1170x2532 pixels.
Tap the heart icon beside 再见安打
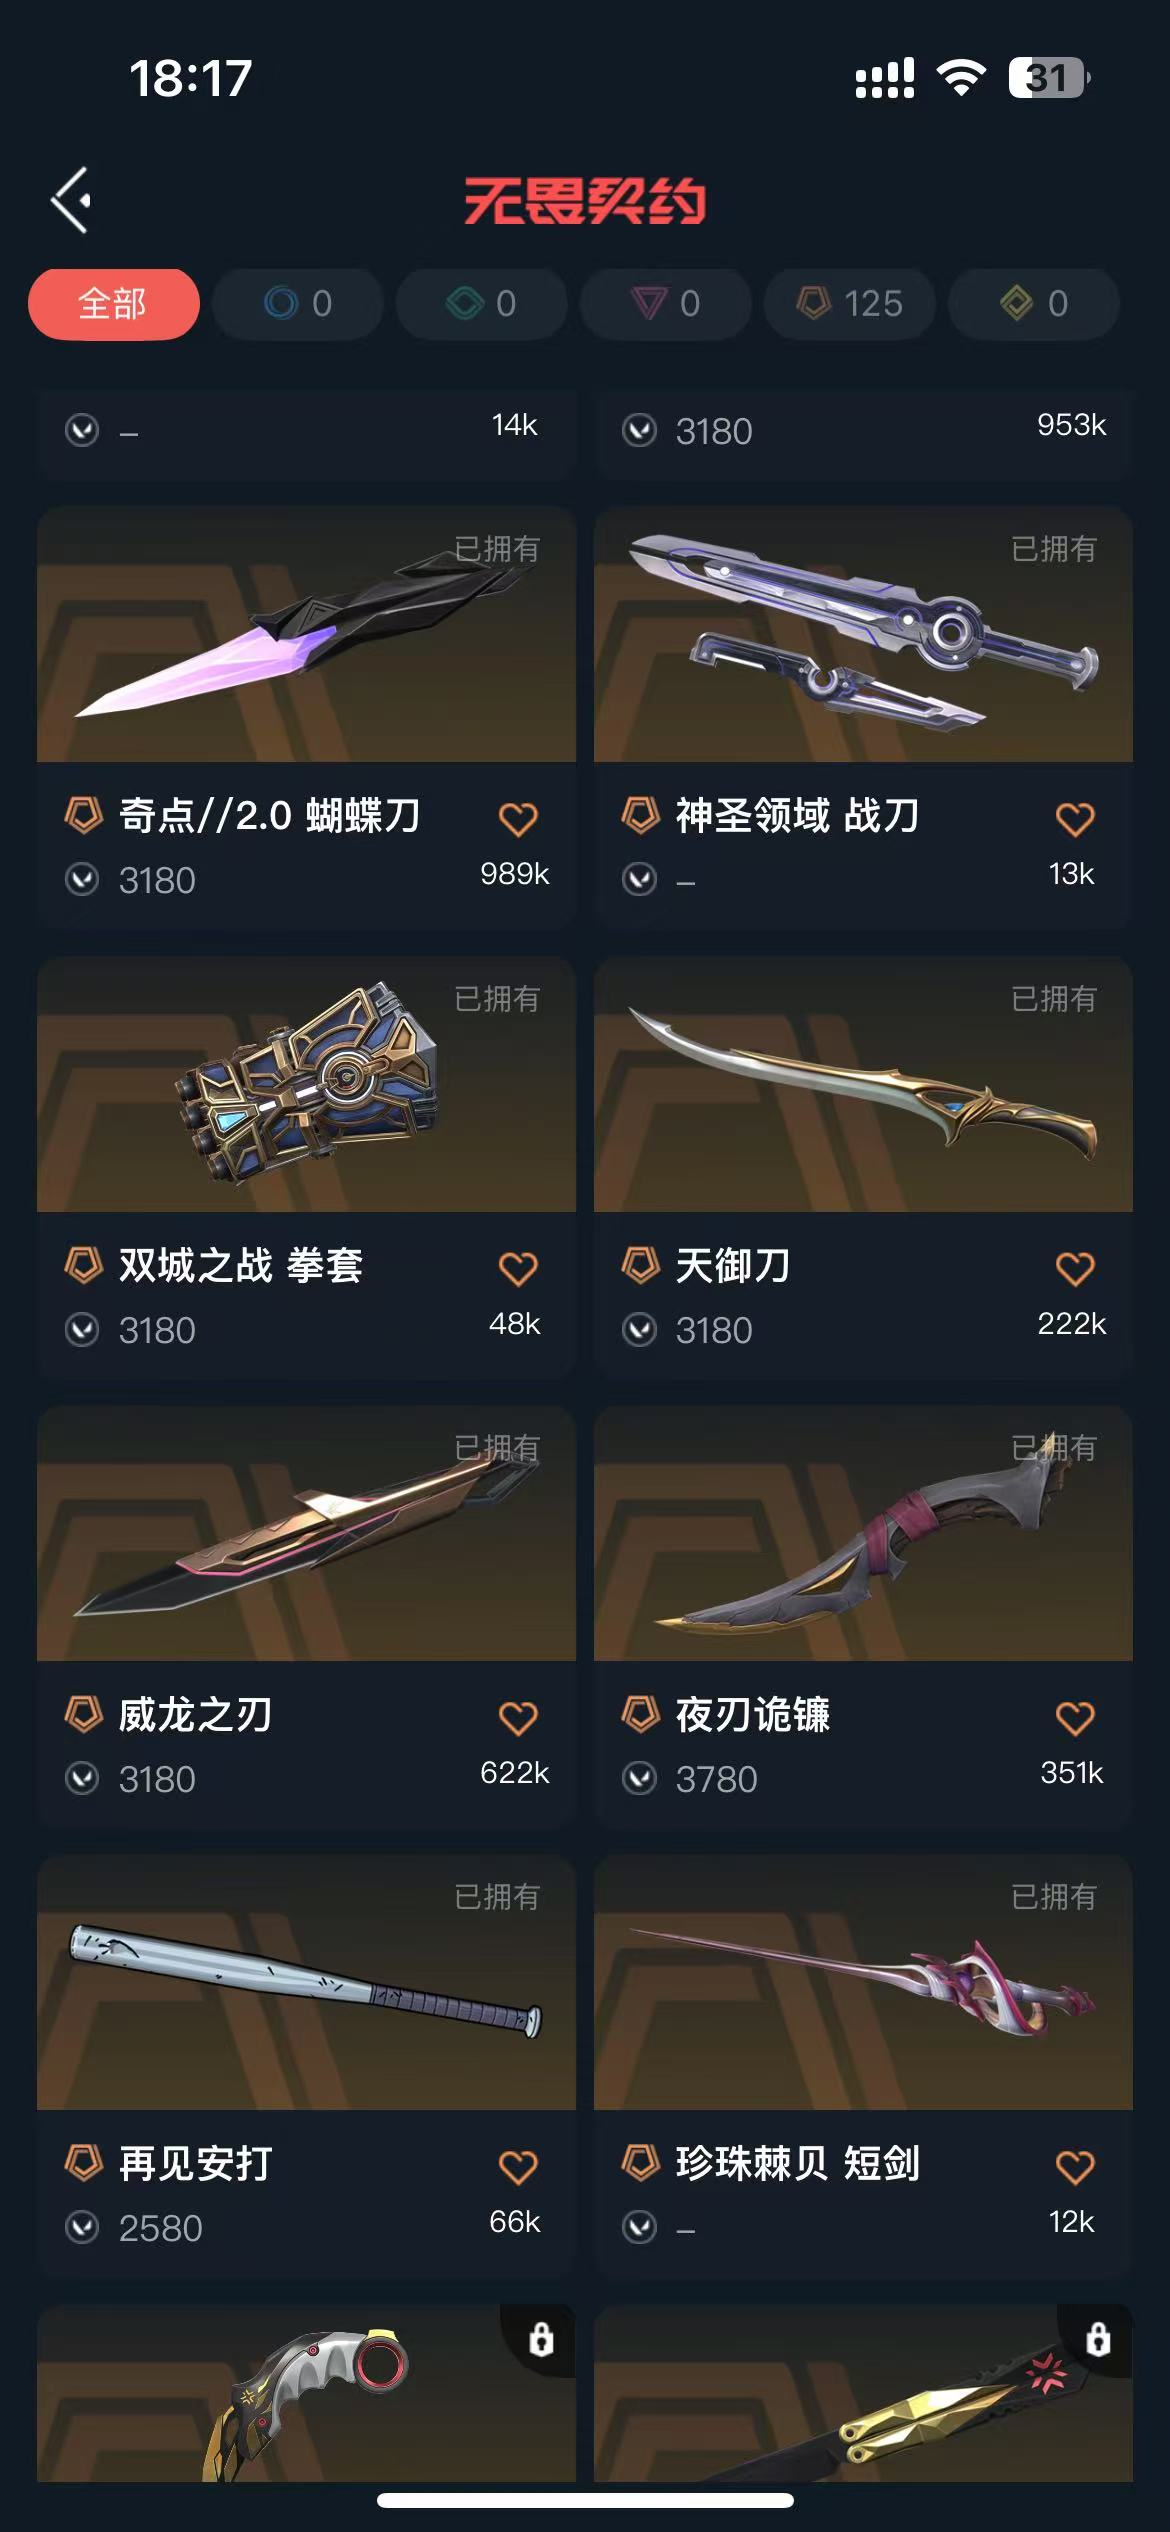tap(518, 2168)
